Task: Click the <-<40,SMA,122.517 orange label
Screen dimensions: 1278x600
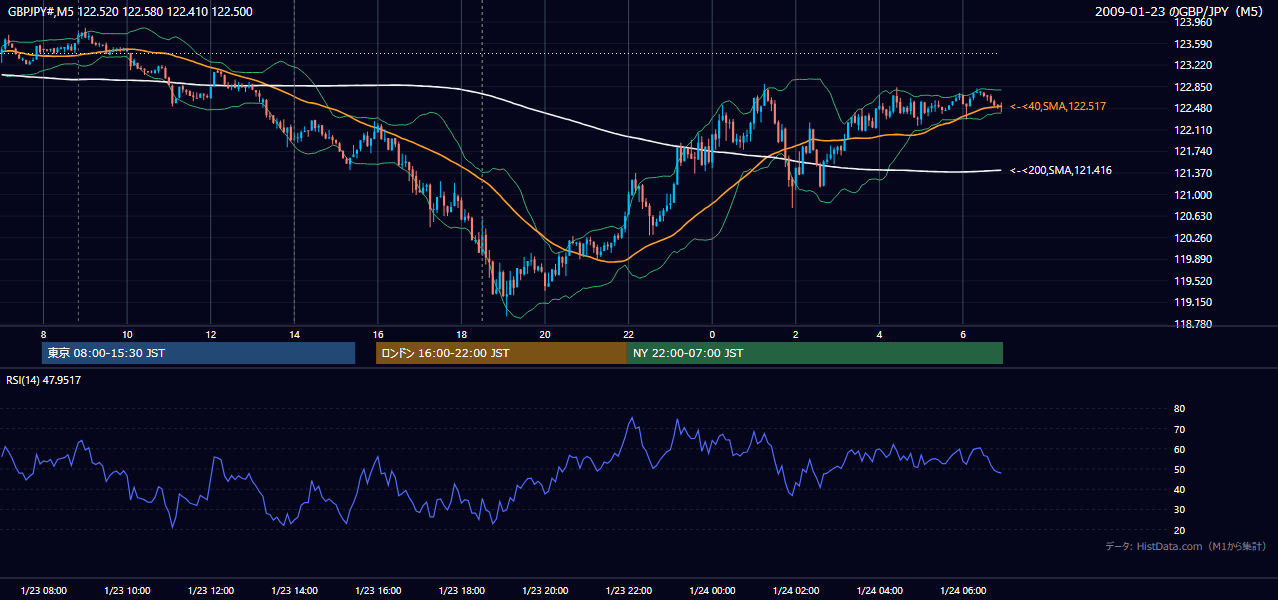Action: (x=1058, y=106)
